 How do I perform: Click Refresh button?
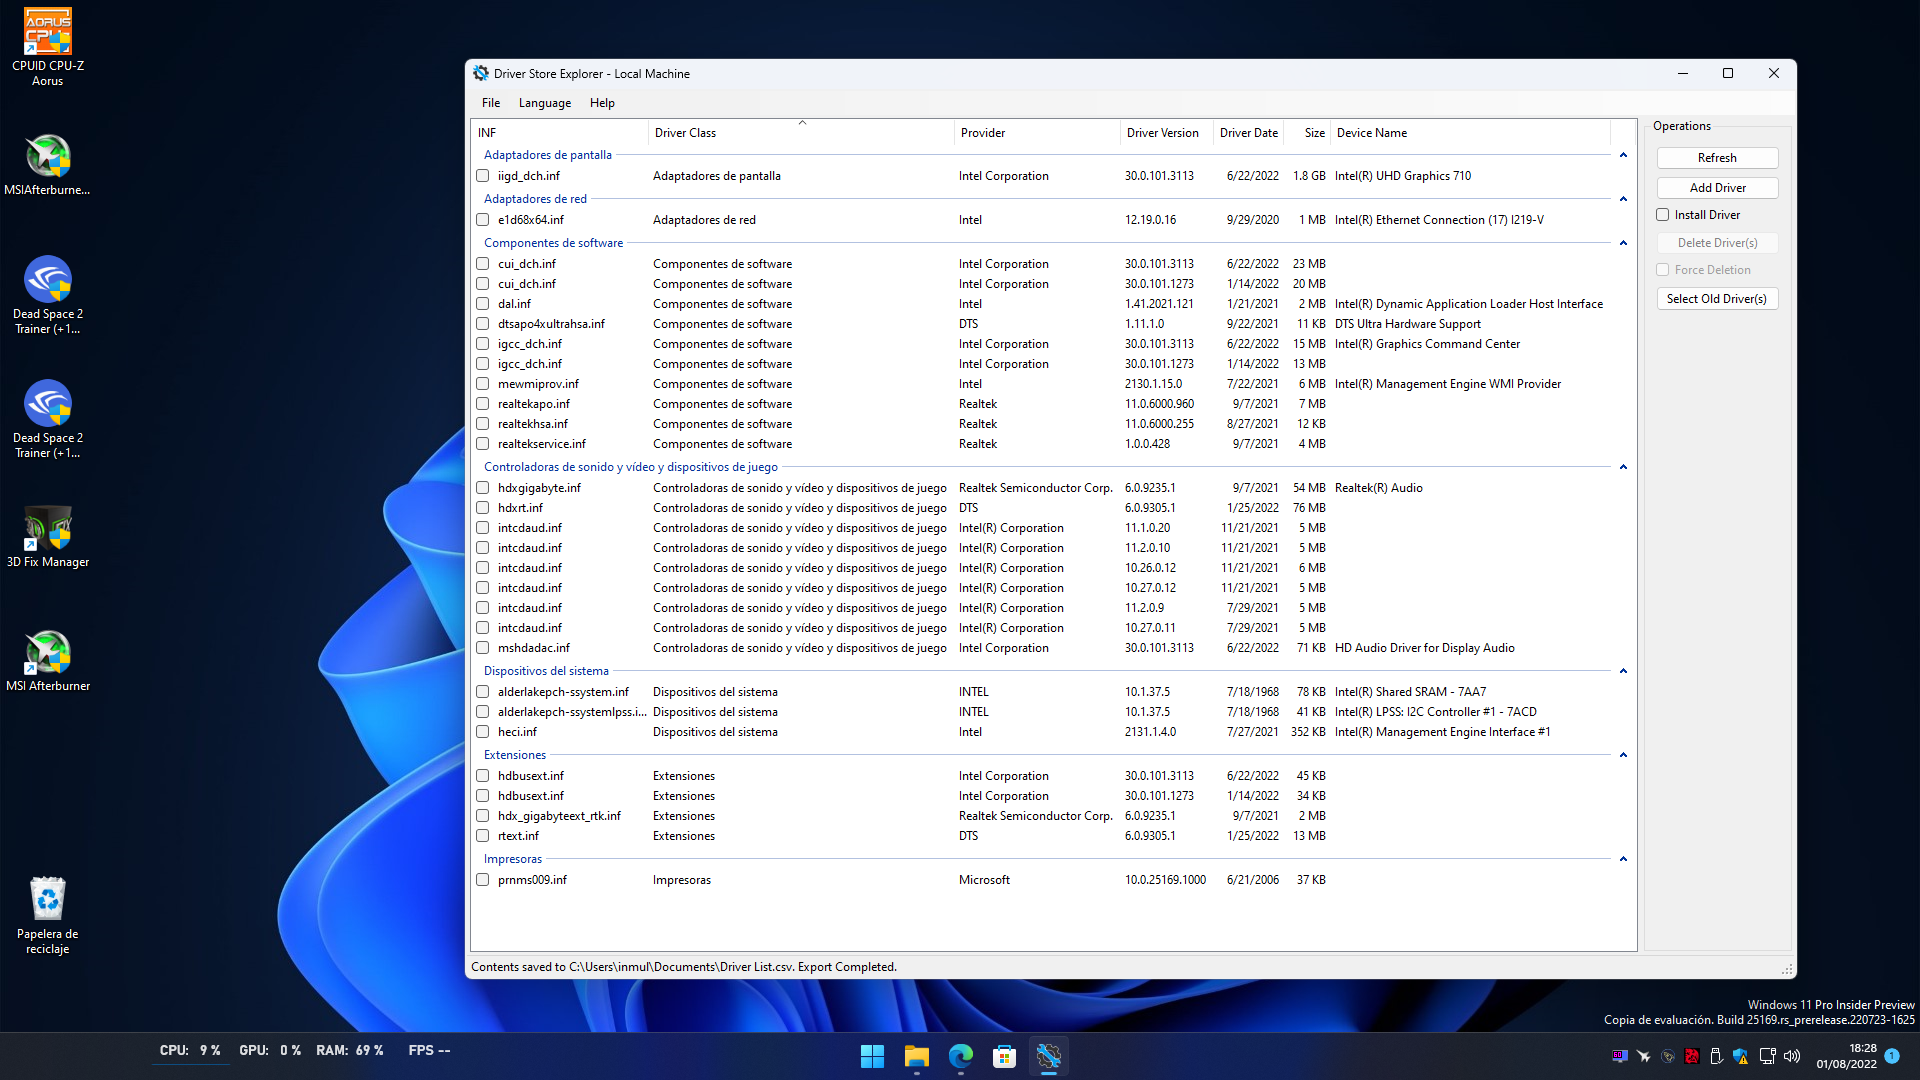click(1717, 158)
